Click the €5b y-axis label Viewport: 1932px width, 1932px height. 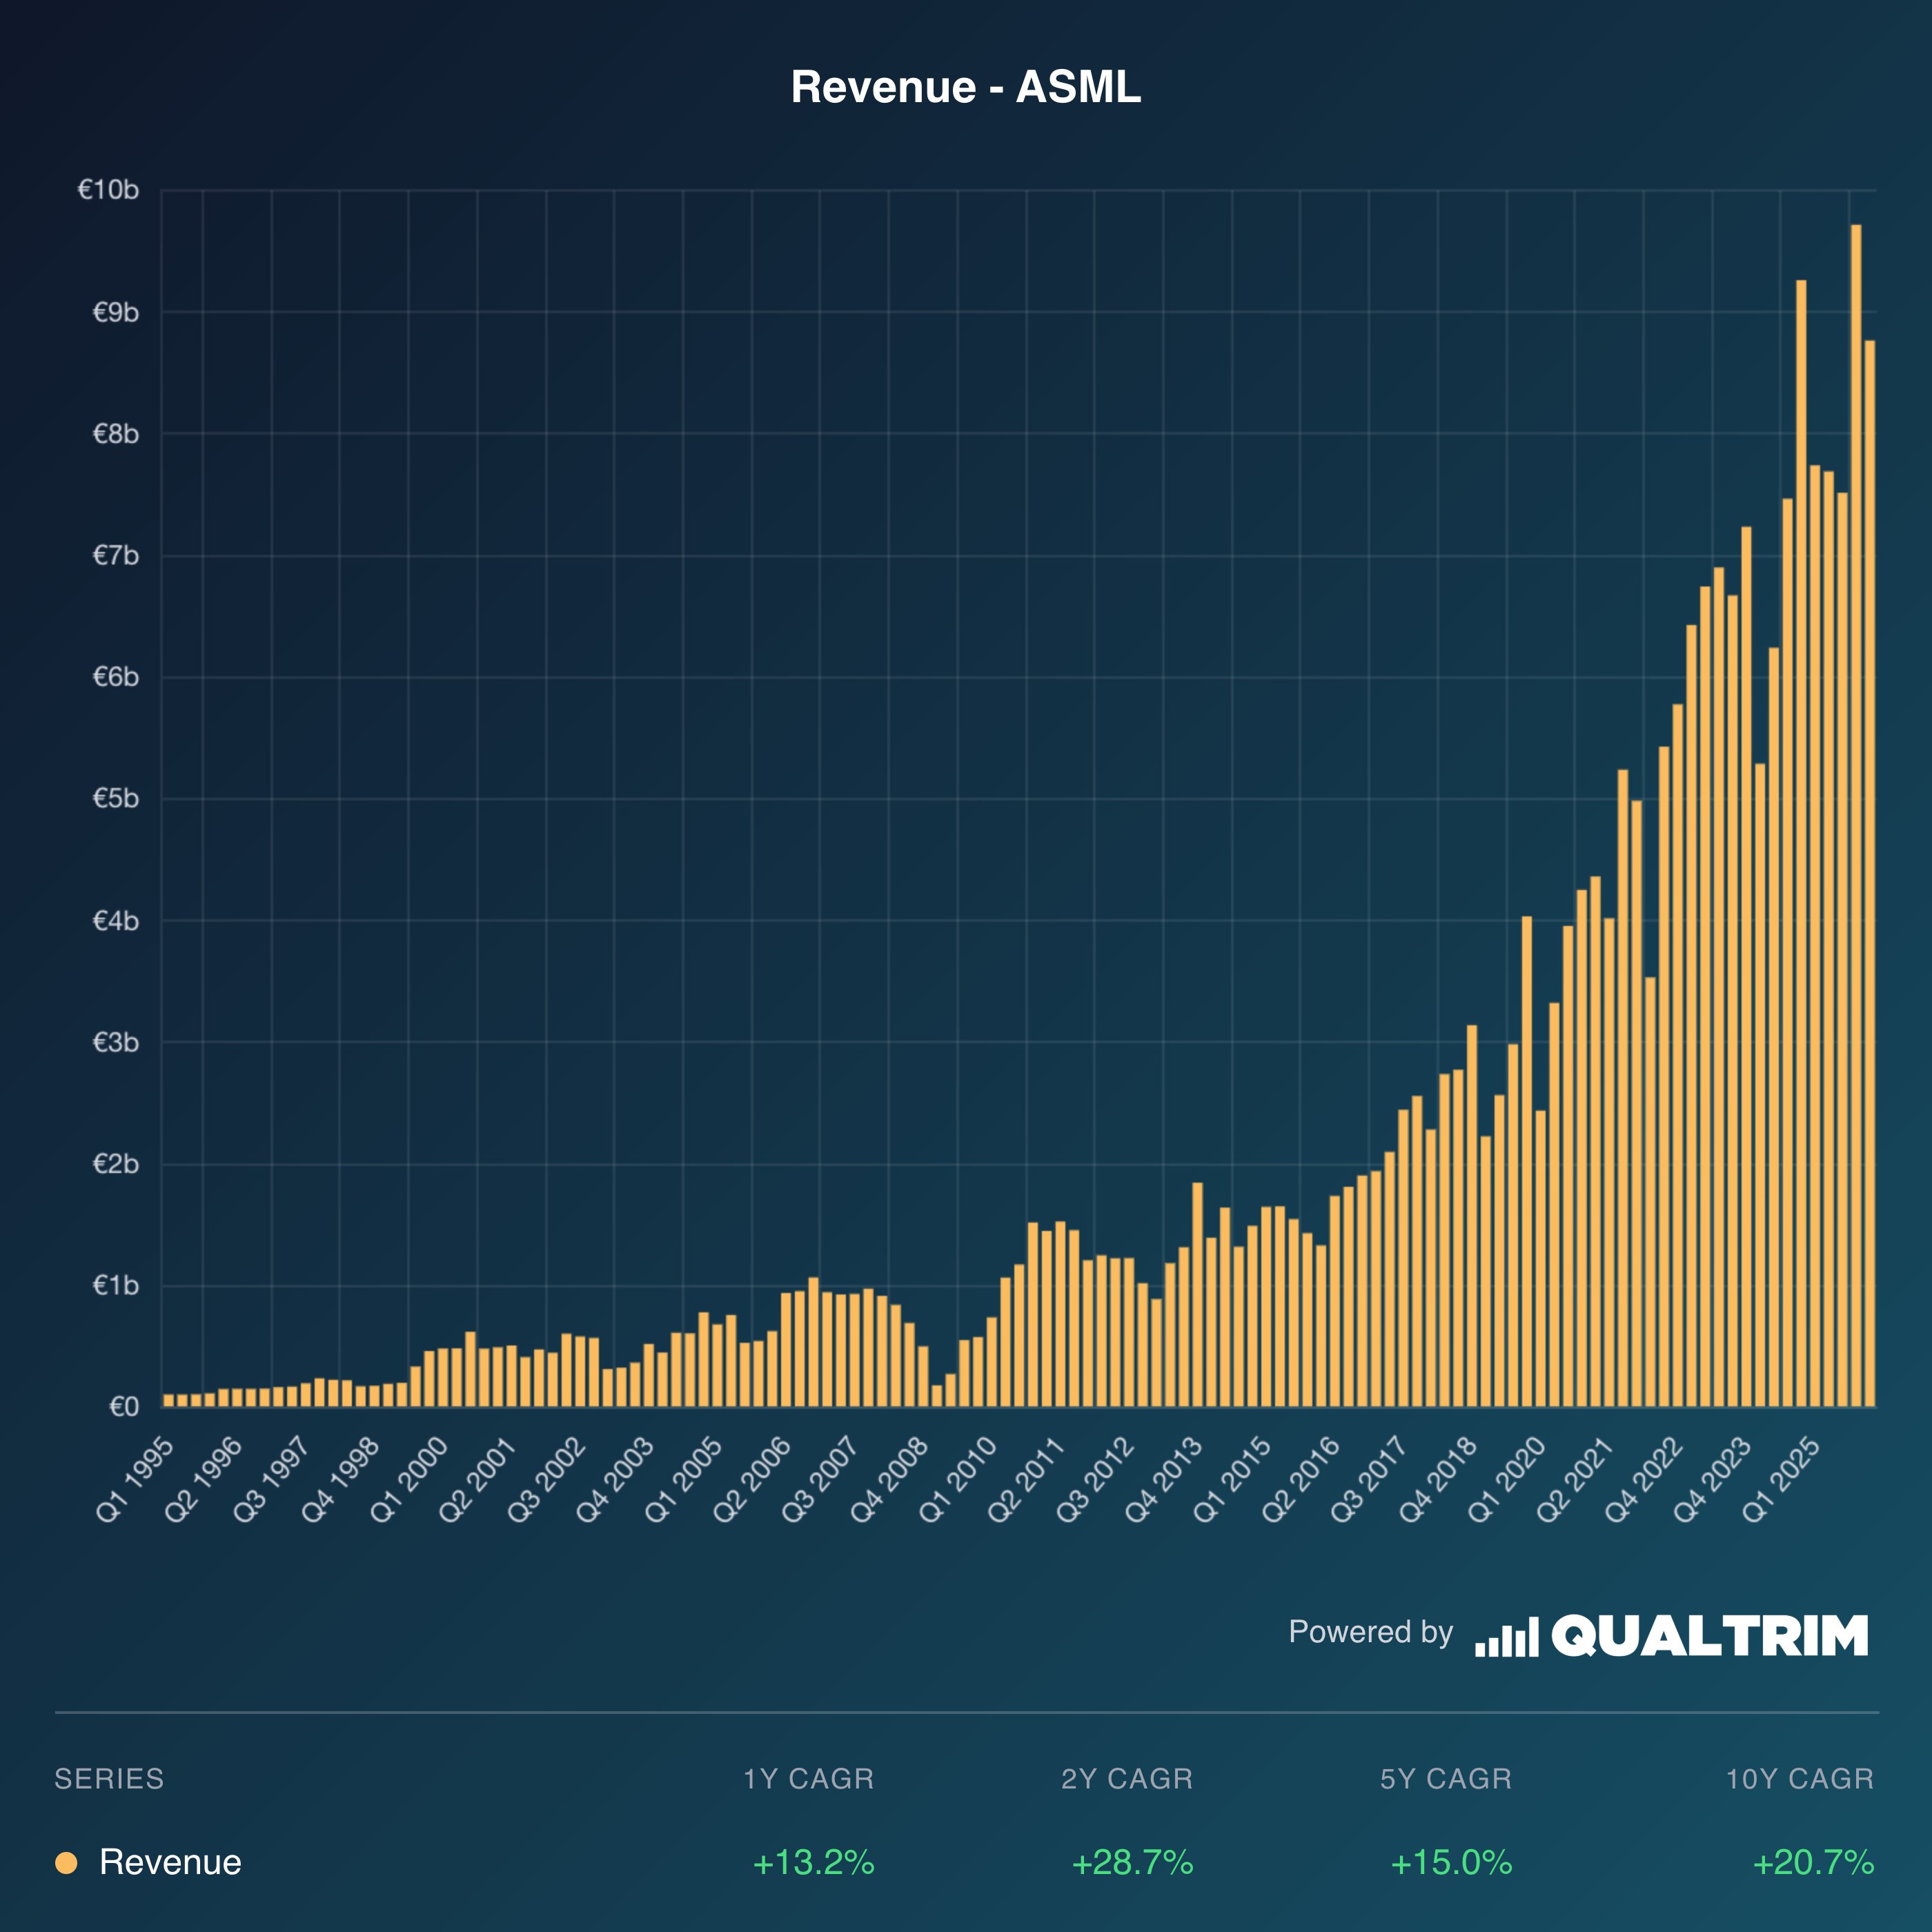pos(115,798)
